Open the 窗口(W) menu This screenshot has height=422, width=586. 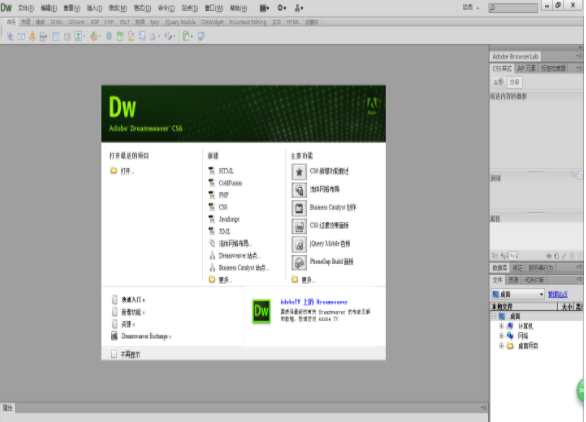(x=214, y=8)
